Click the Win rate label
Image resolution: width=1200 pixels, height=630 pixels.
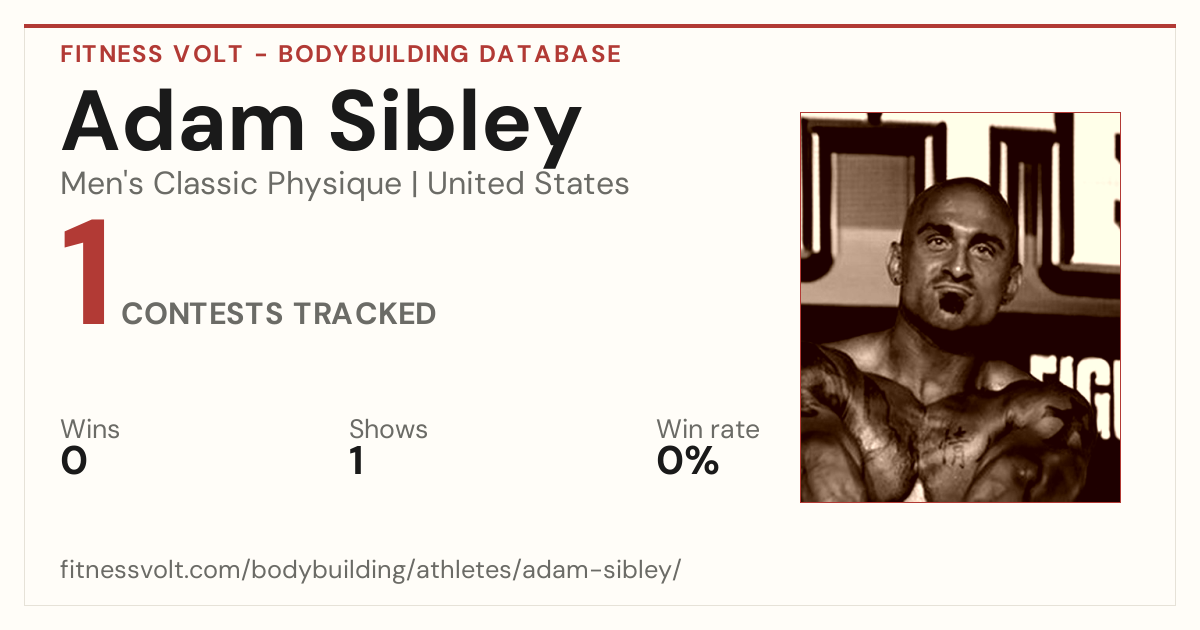pos(708,430)
